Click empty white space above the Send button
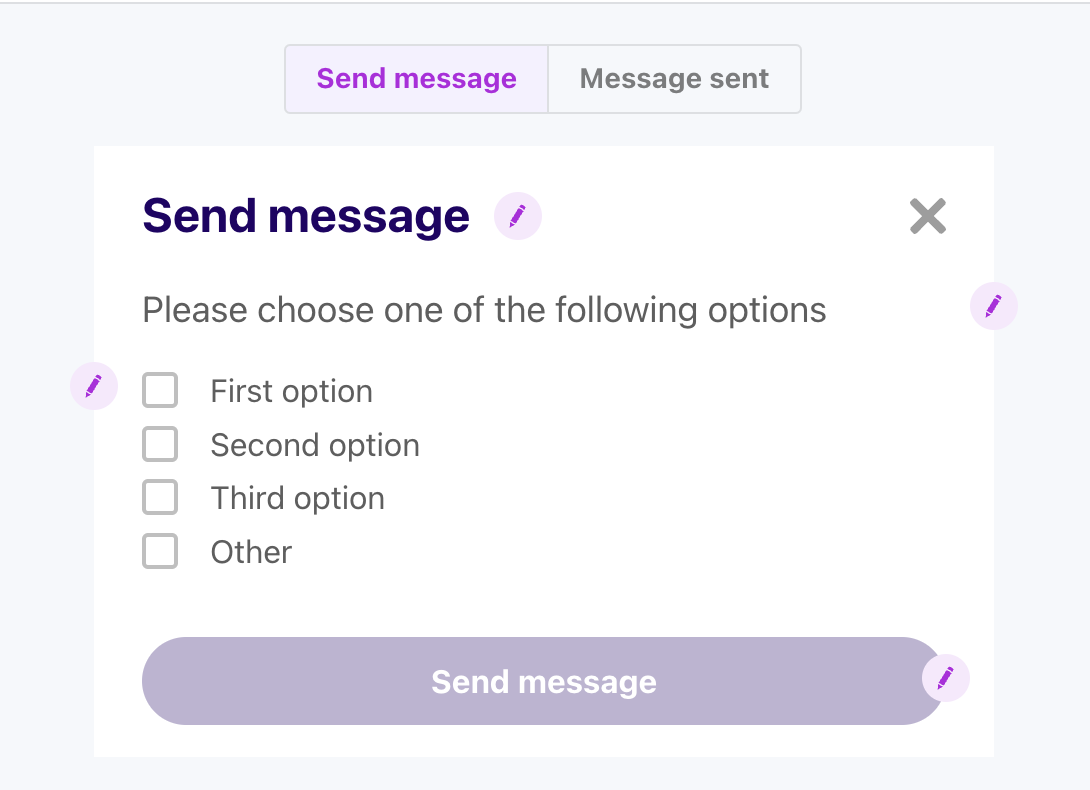The height and width of the screenshot is (790, 1090). [600, 600]
